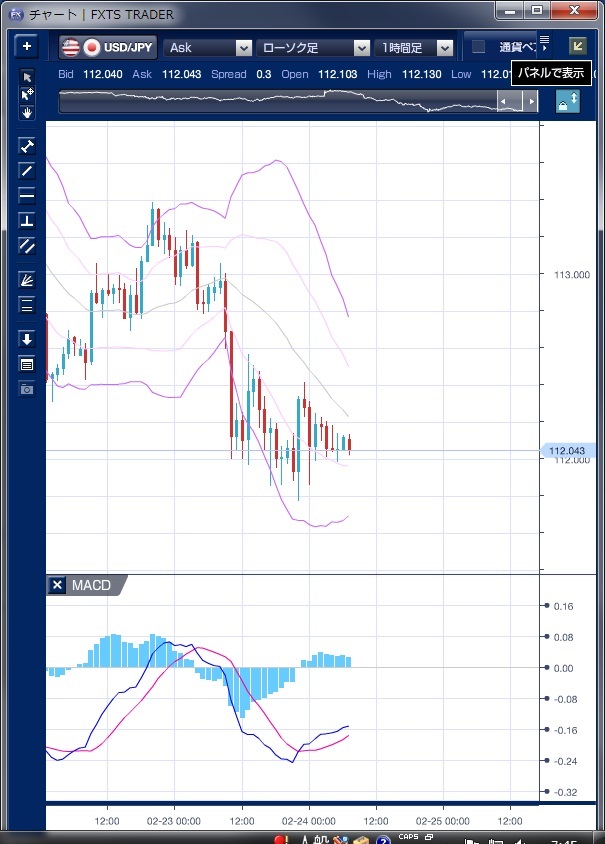Viewport: 605px width, 844px height.
Task: Click the USD/JPY currency pair button
Action: pos(108,47)
